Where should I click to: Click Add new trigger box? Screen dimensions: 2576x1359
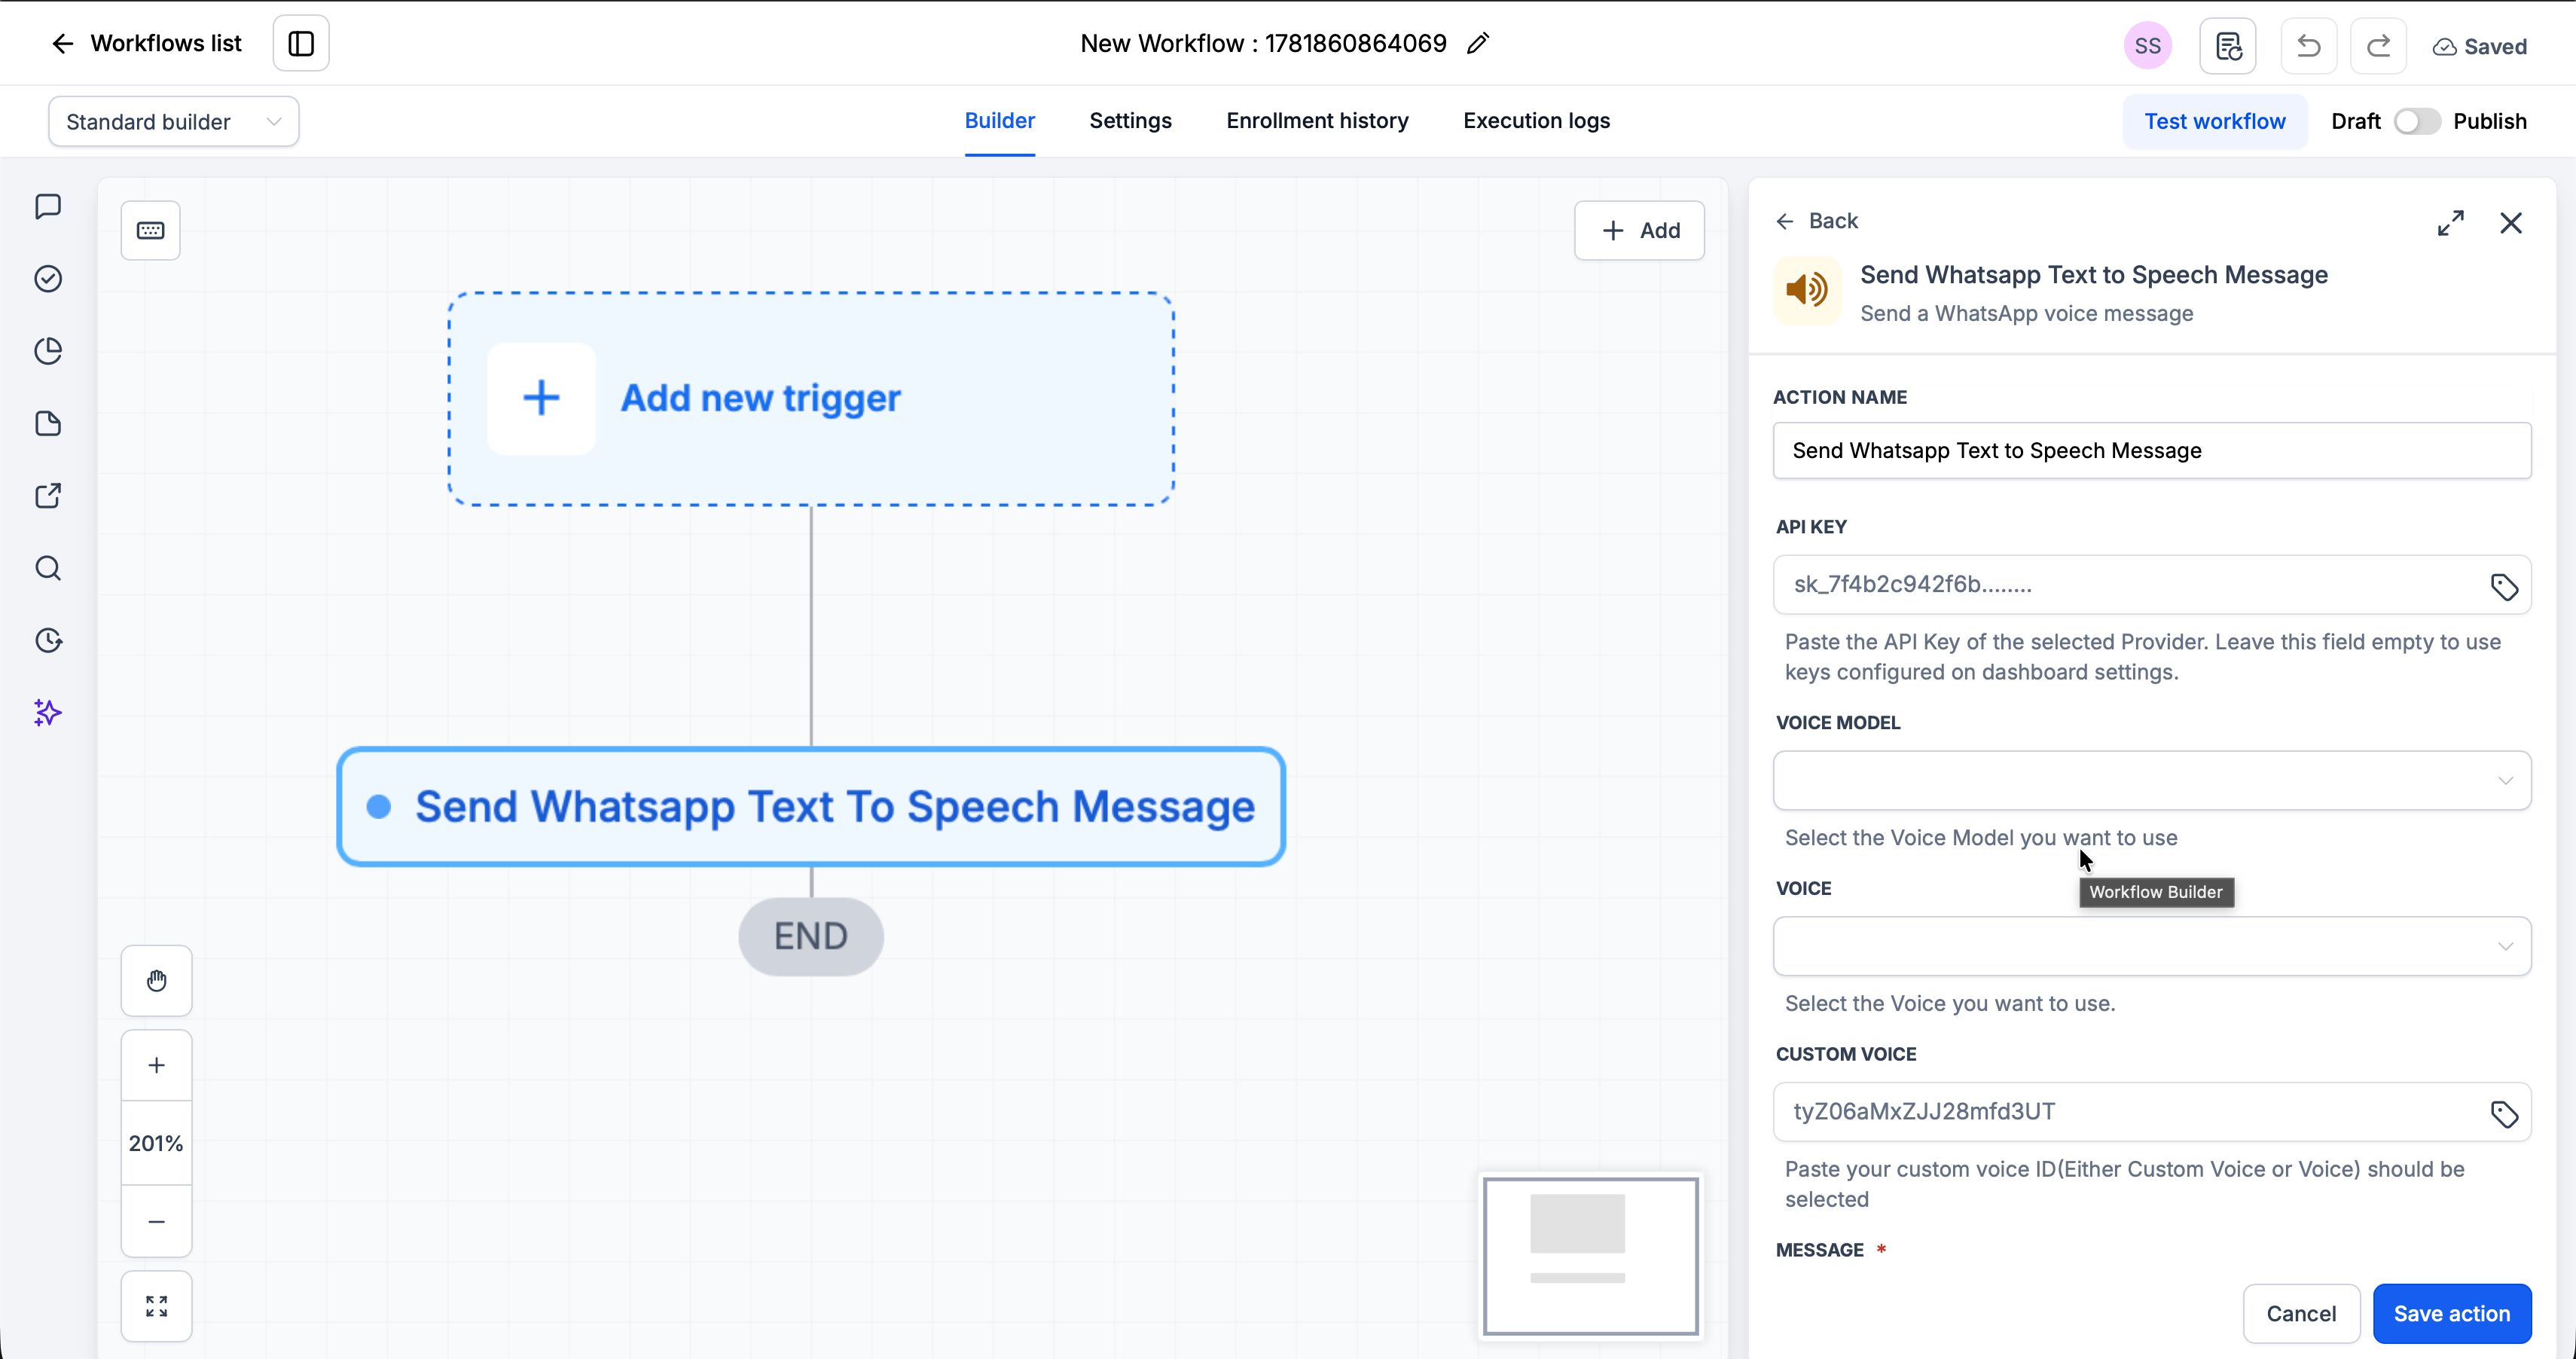pos(811,399)
